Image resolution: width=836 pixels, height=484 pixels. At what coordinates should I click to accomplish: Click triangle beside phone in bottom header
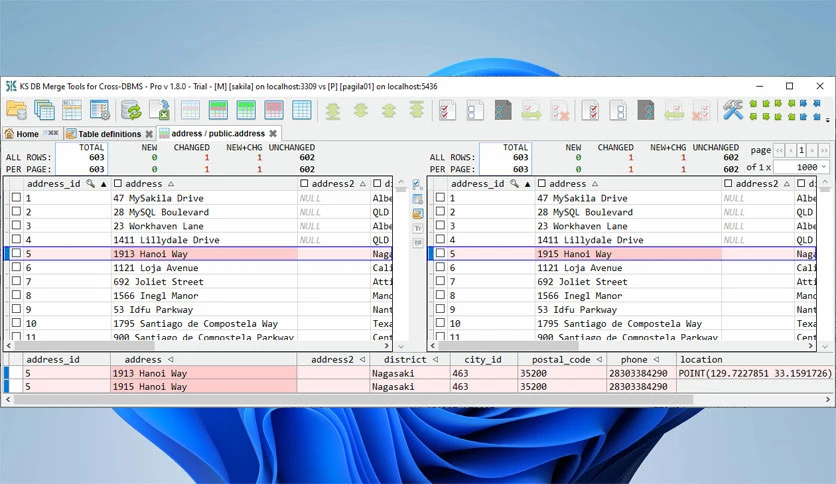click(x=656, y=360)
